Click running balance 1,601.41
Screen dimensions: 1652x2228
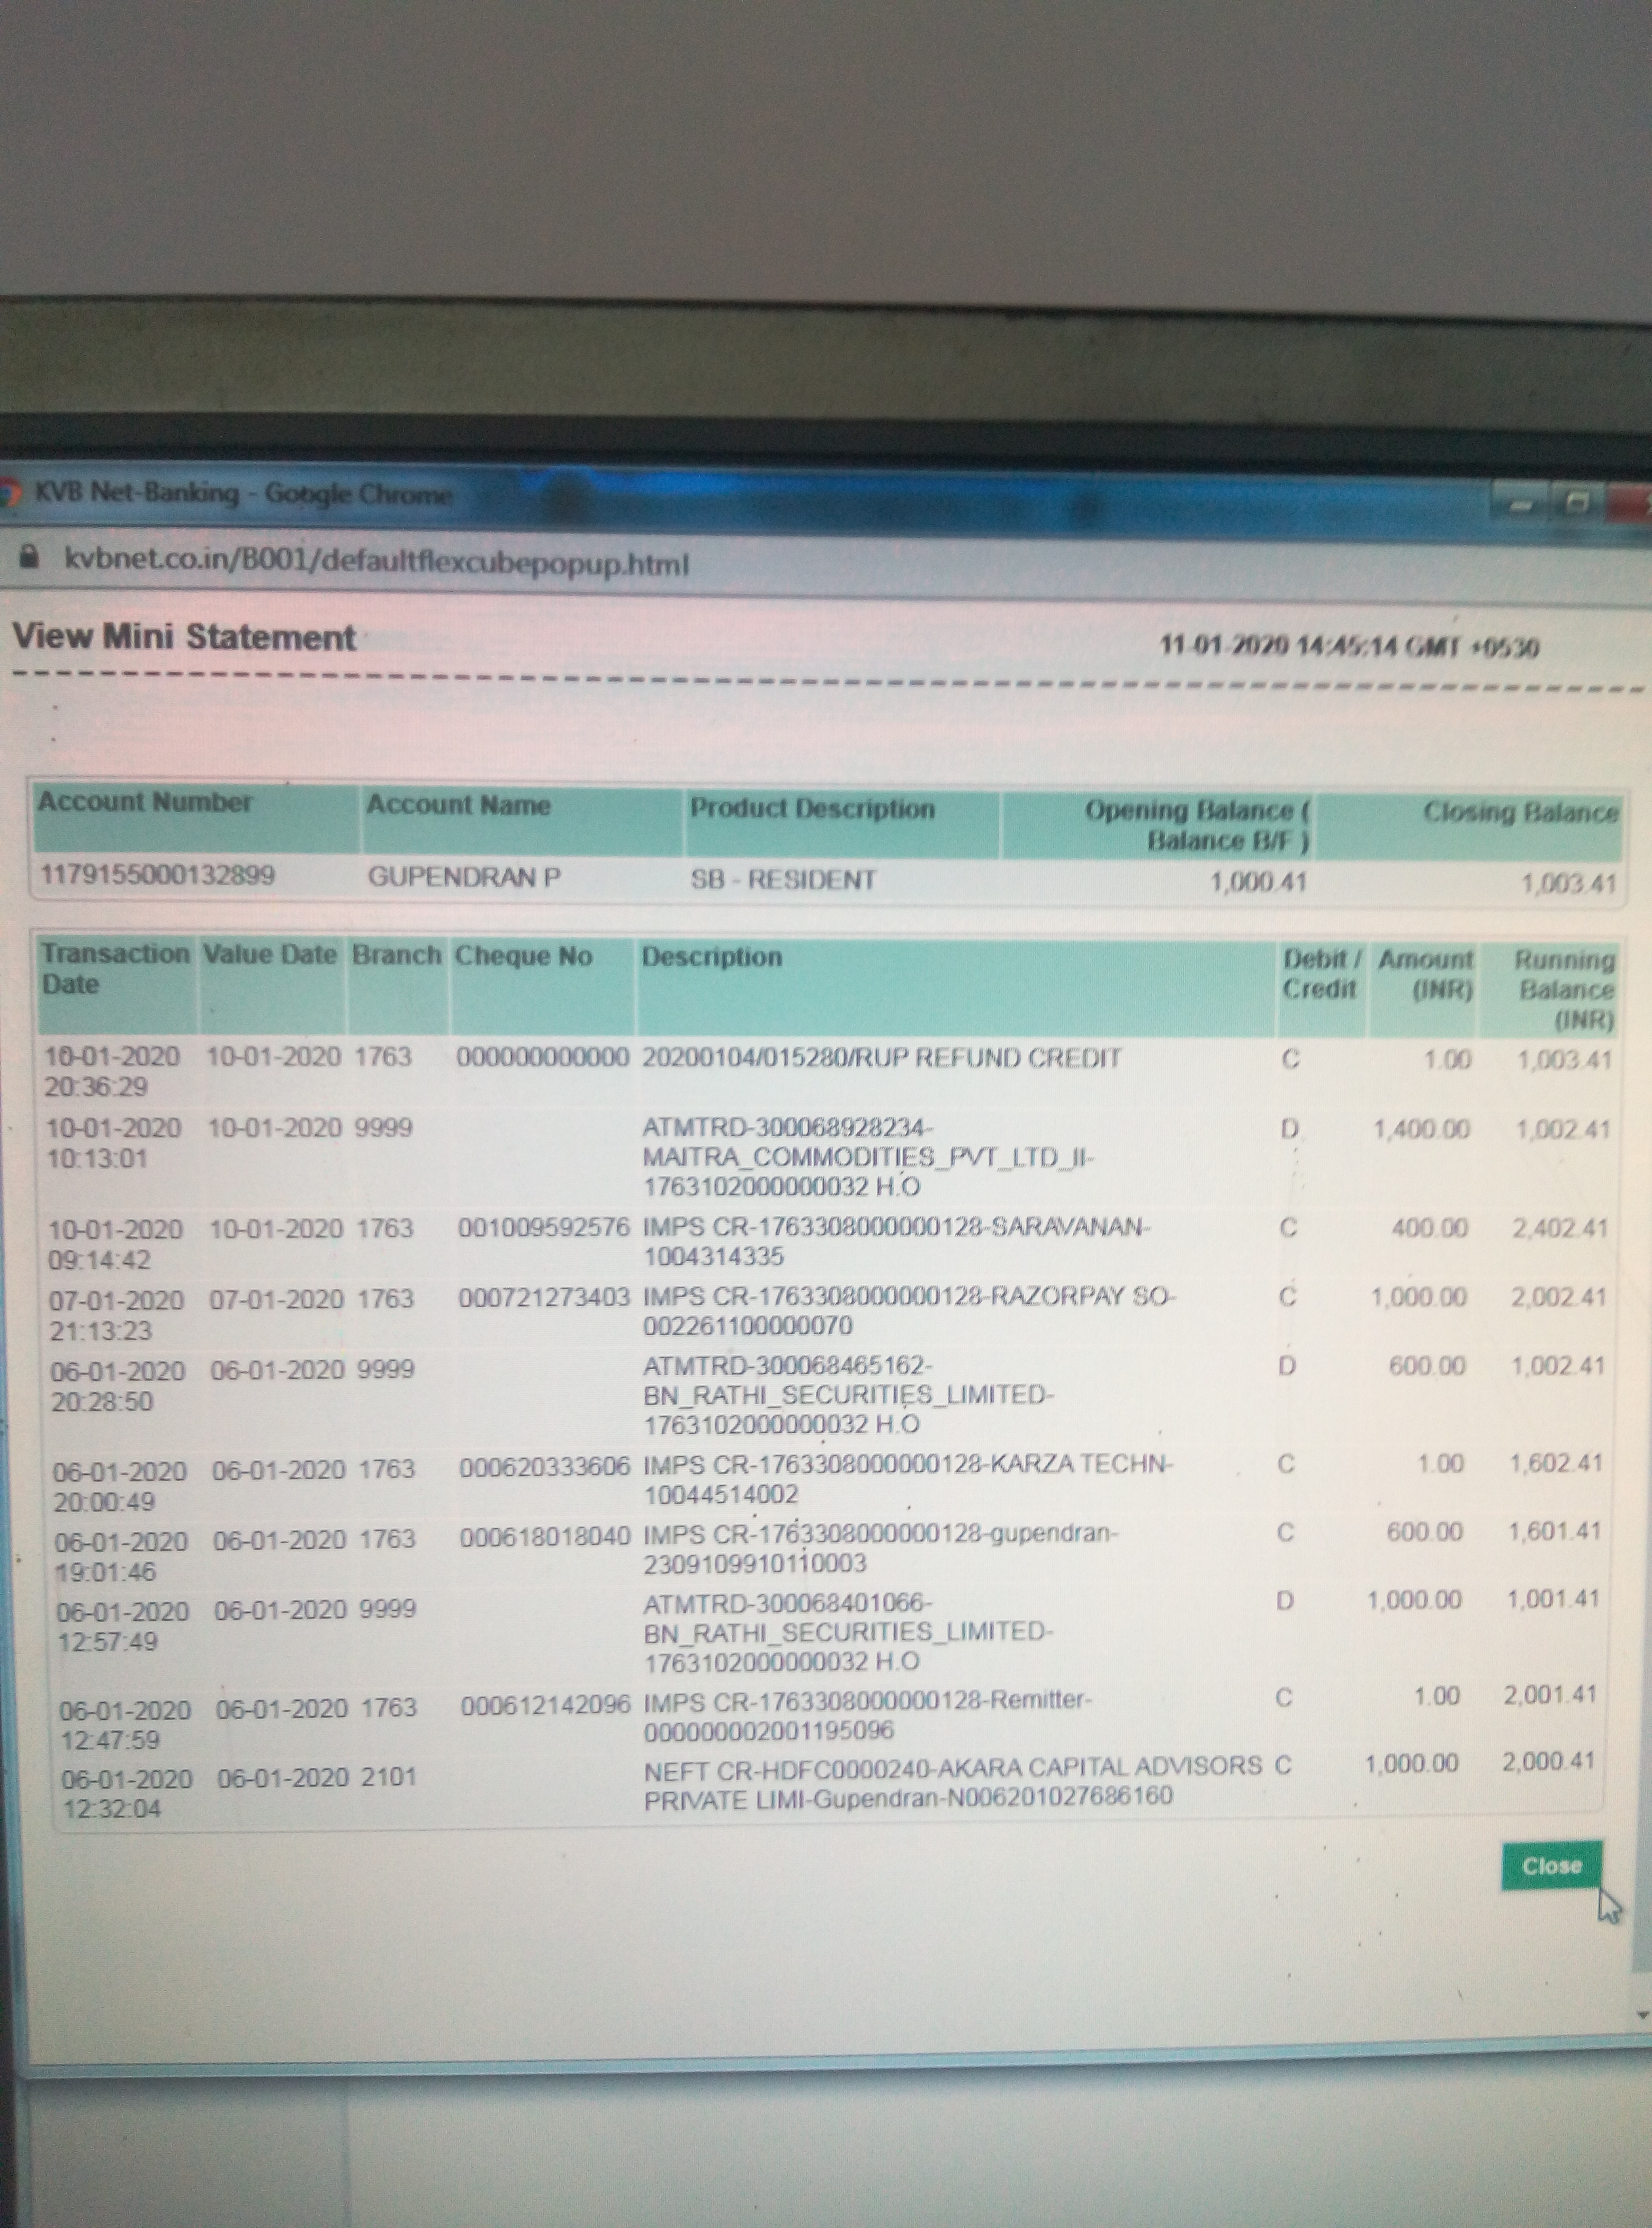[1555, 1531]
